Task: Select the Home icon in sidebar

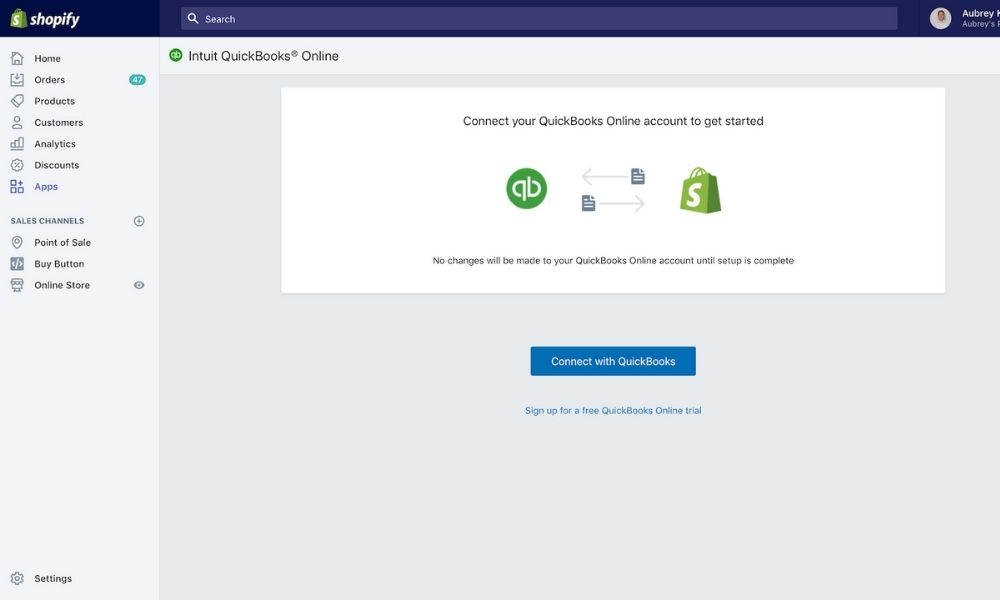Action: 16,58
